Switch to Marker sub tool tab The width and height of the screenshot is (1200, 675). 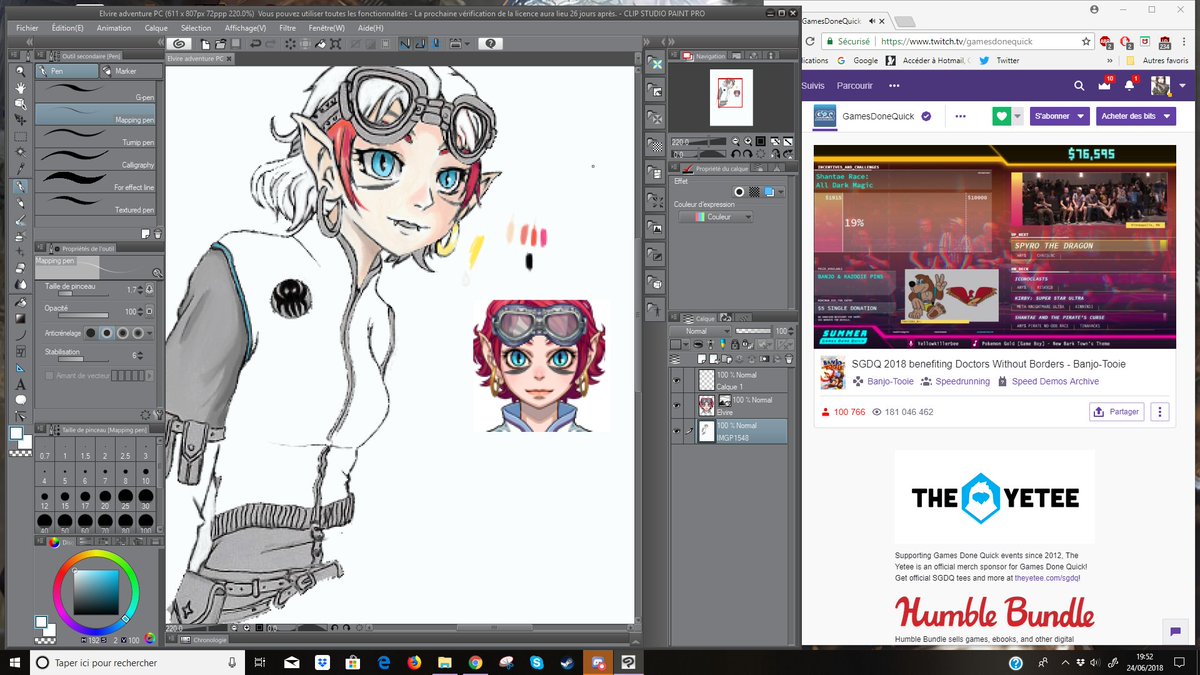pyautogui.click(x=130, y=71)
